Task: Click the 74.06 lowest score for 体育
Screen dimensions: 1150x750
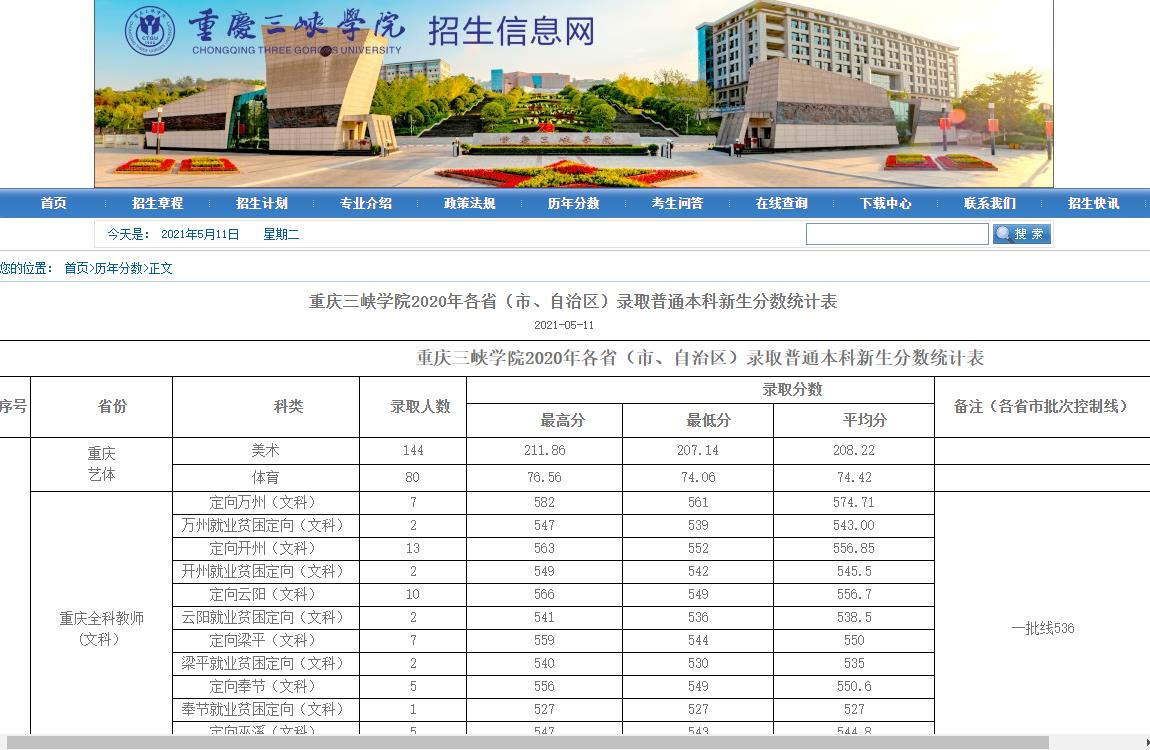Action: (x=697, y=477)
